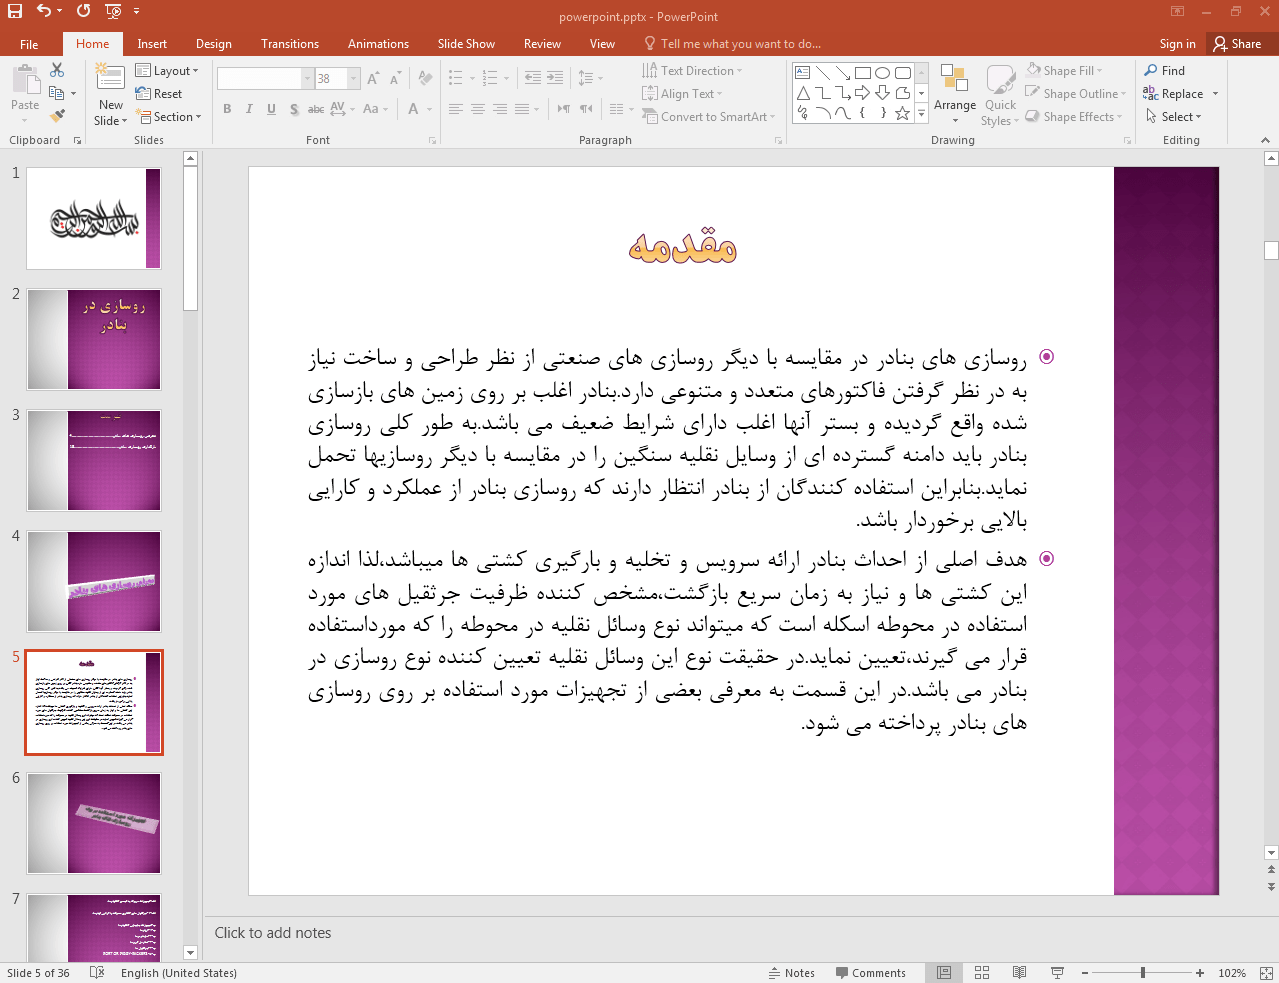1279x983 pixels.
Task: Switch to the Animations tab
Action: (378, 44)
